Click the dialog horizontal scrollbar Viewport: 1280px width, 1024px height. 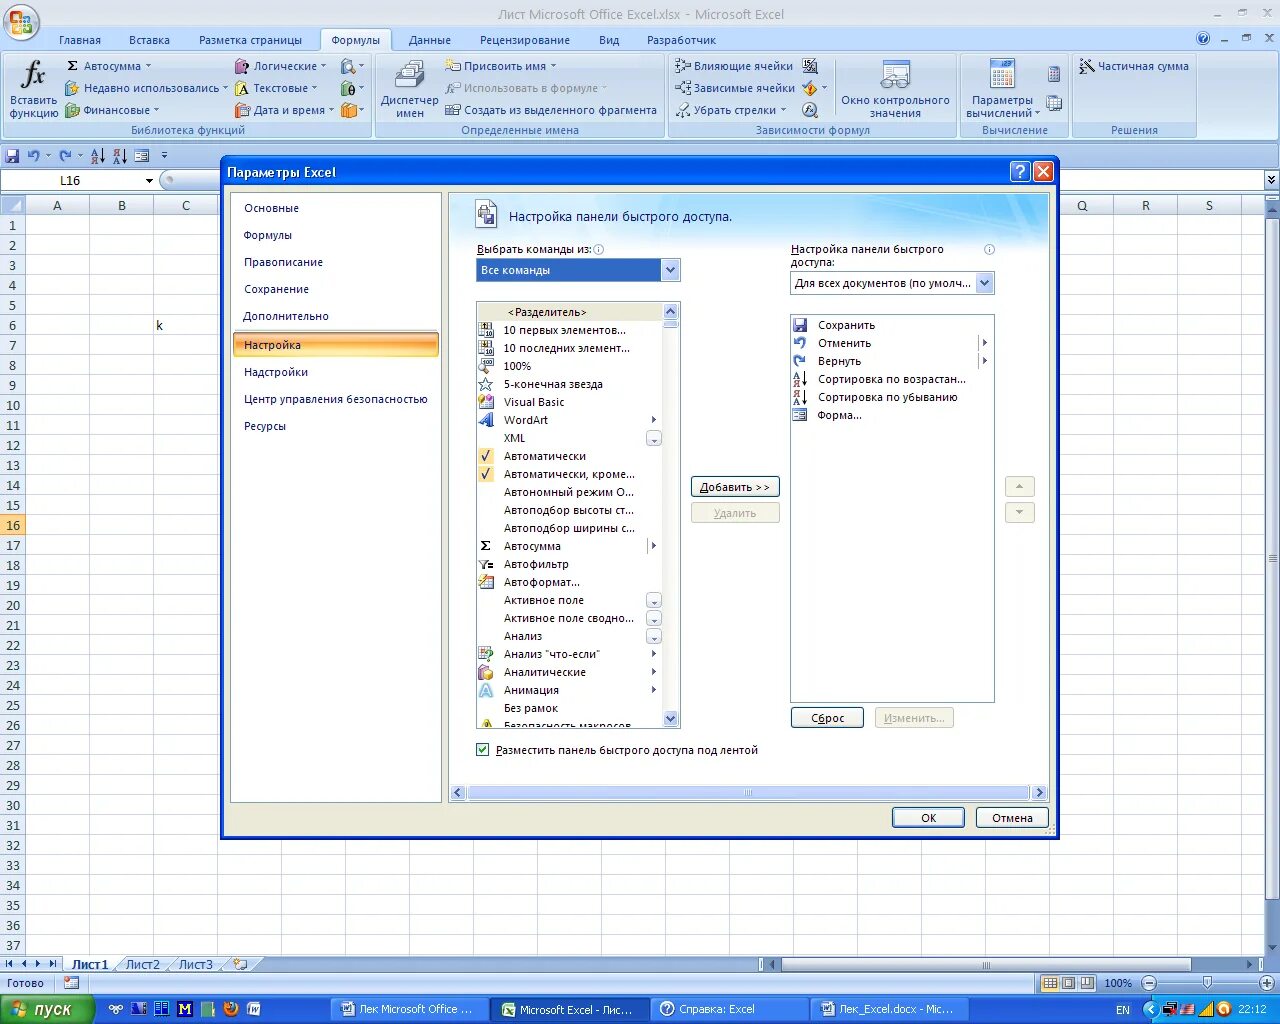(748, 793)
